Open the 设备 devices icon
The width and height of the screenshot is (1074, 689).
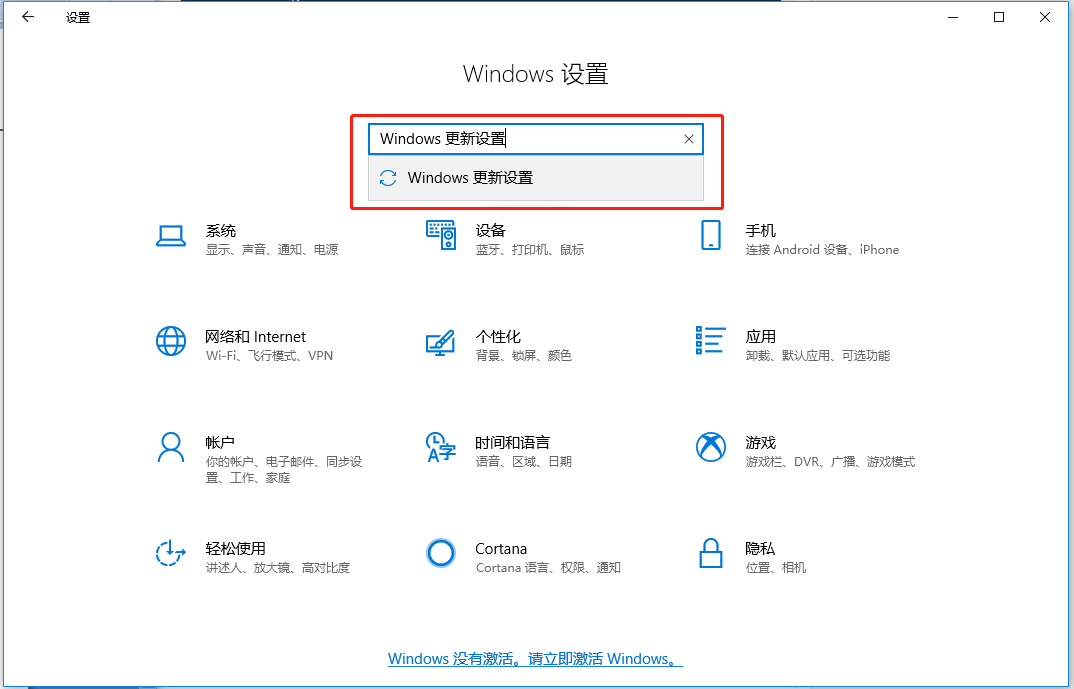[441, 235]
